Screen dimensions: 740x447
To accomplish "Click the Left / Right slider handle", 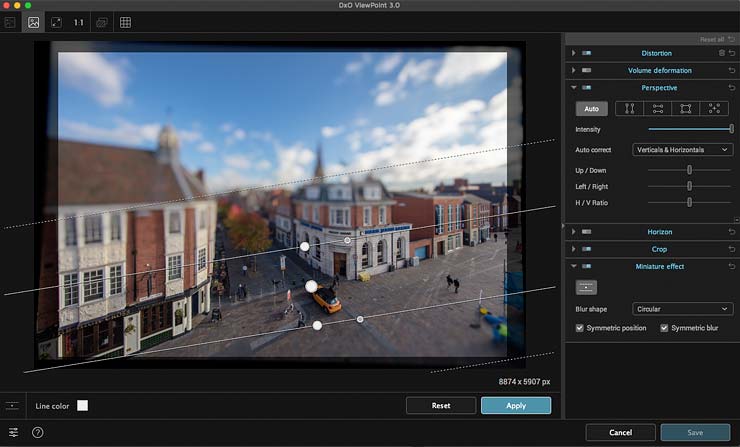I will coord(690,186).
